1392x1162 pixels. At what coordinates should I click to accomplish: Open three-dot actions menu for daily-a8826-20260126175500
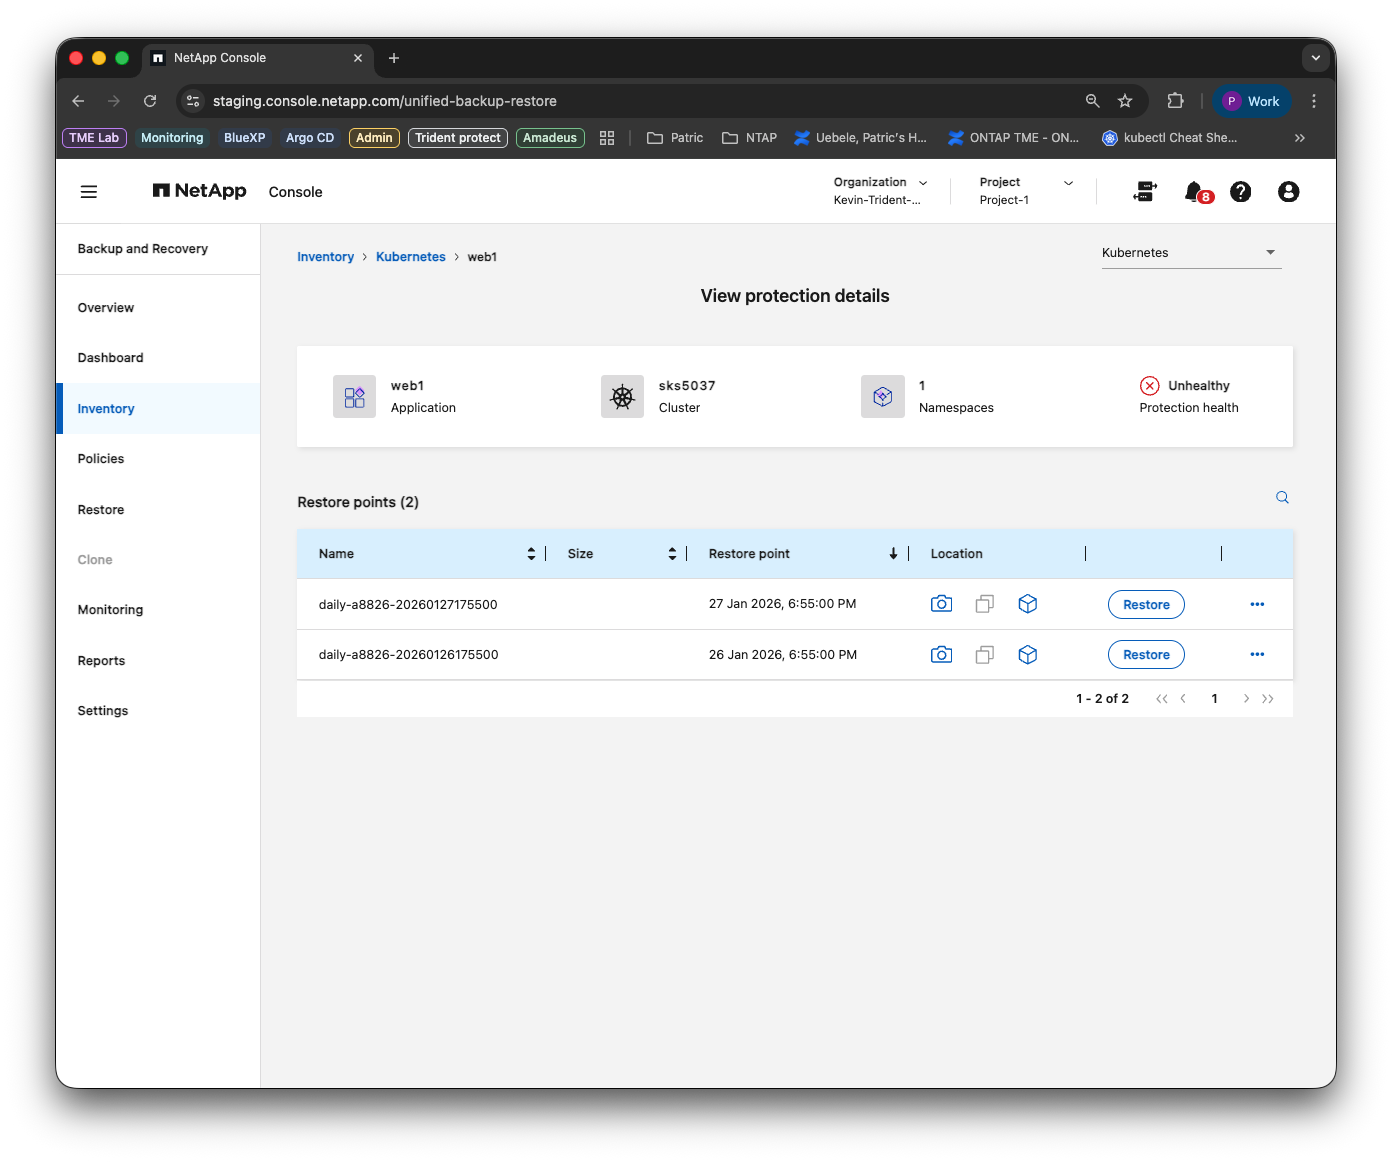pyautogui.click(x=1257, y=655)
